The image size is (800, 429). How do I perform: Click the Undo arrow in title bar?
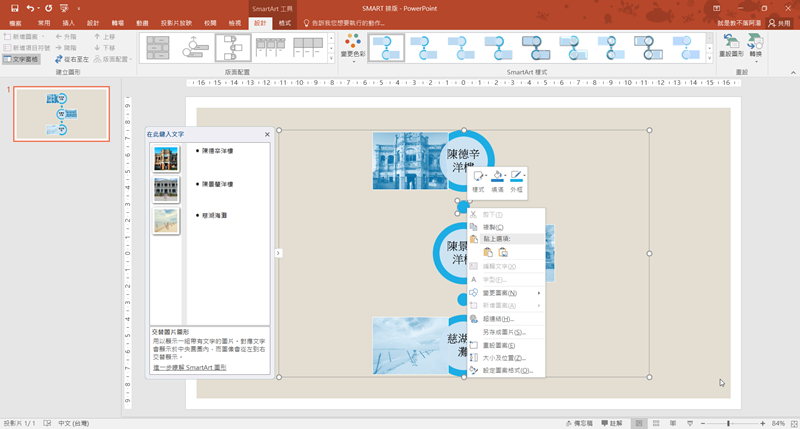[x=32, y=7]
